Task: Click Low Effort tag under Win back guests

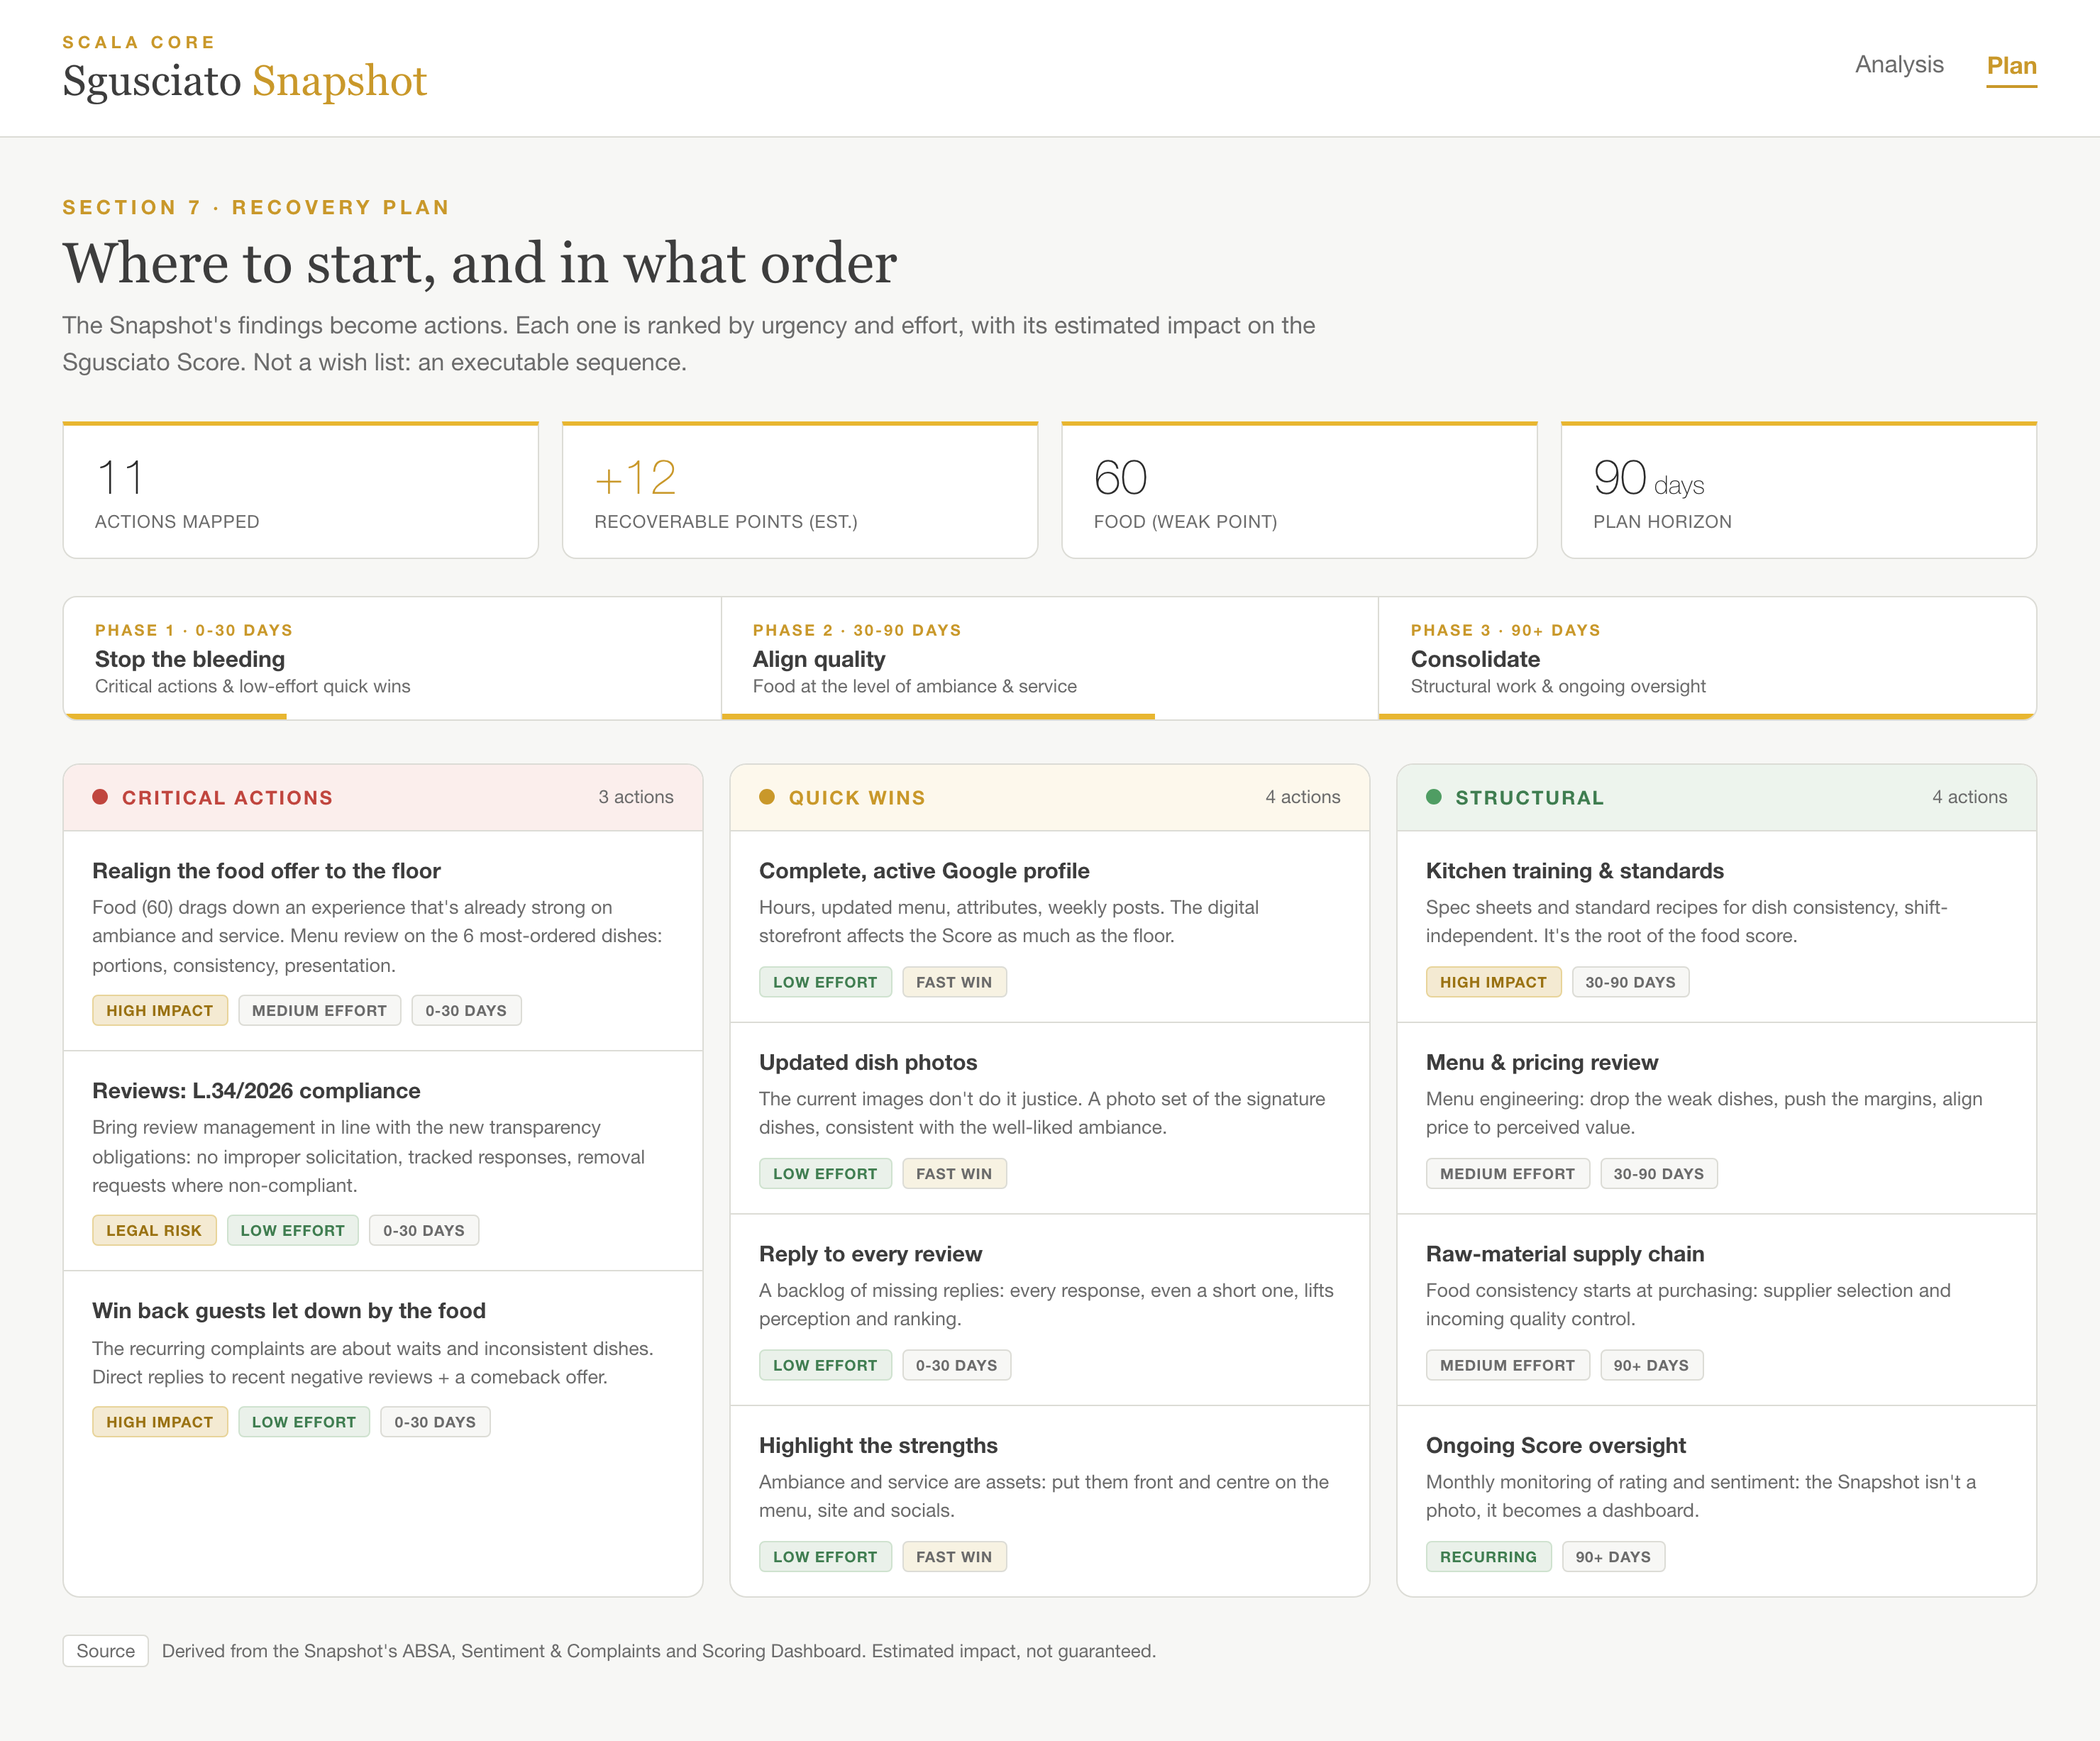Action: (x=304, y=1422)
